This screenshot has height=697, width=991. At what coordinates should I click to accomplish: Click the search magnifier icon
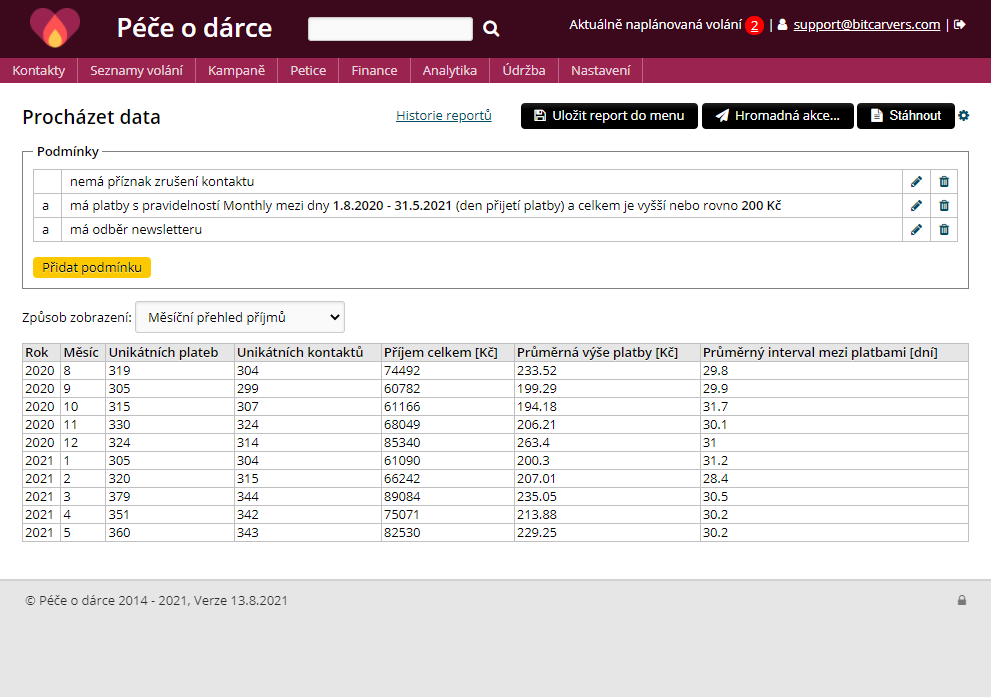tap(491, 29)
